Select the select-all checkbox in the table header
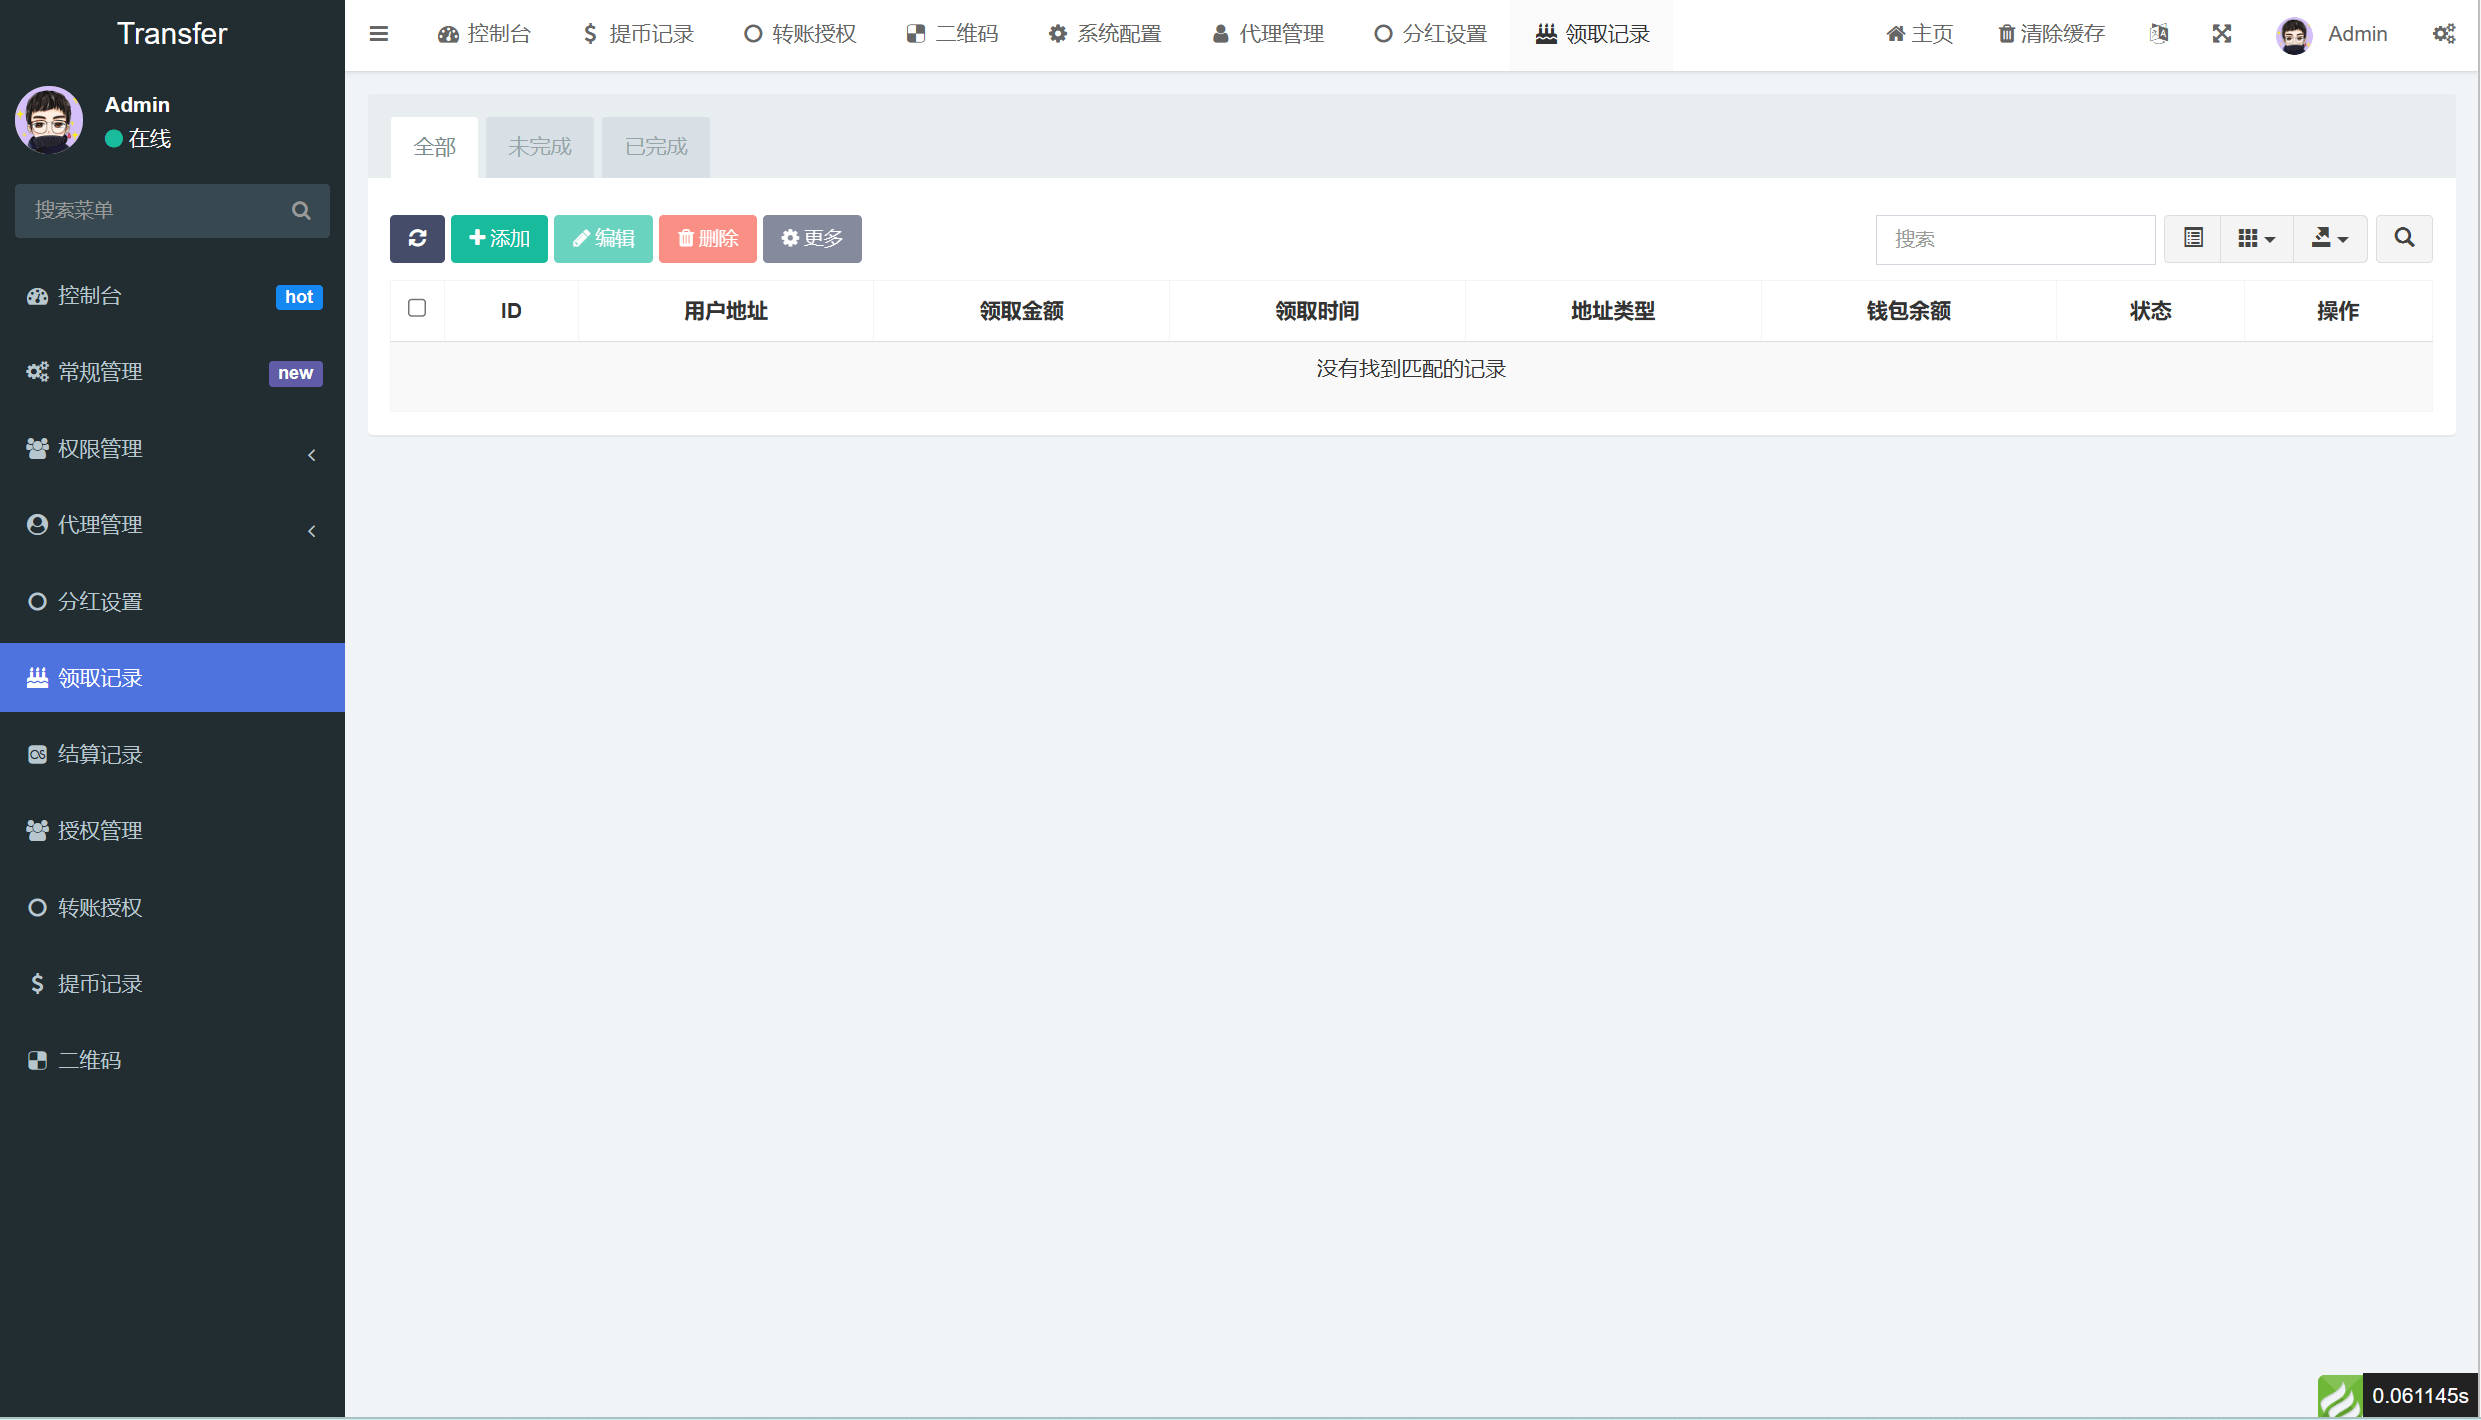 point(417,308)
